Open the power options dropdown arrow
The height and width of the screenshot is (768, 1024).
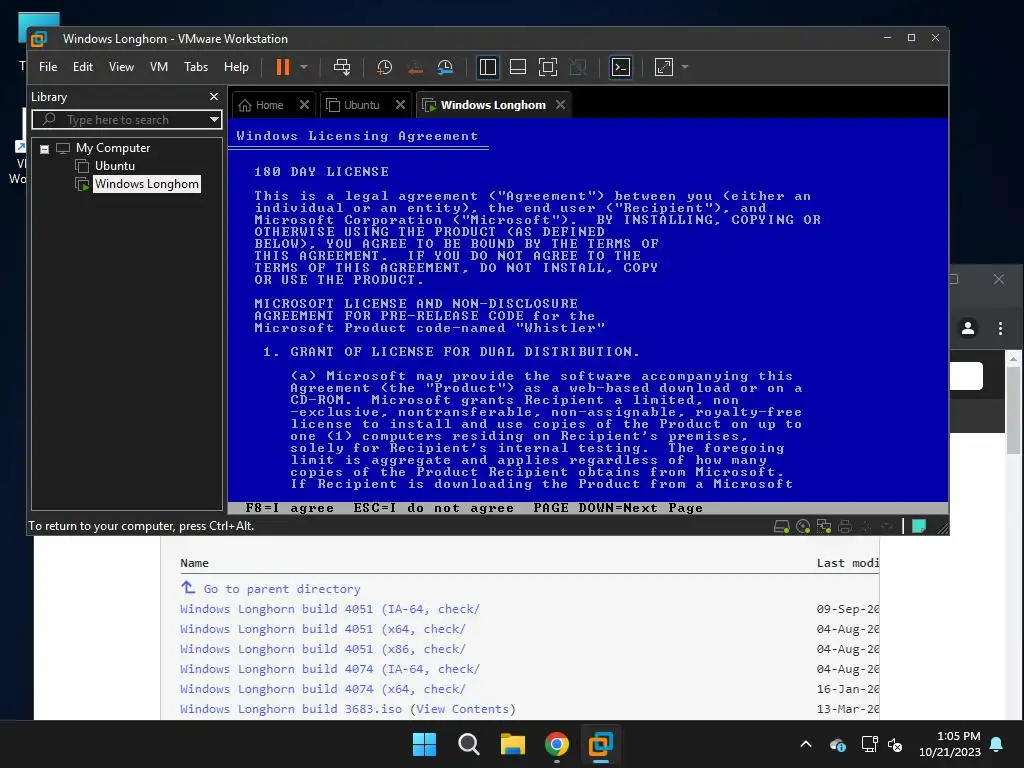(304, 67)
